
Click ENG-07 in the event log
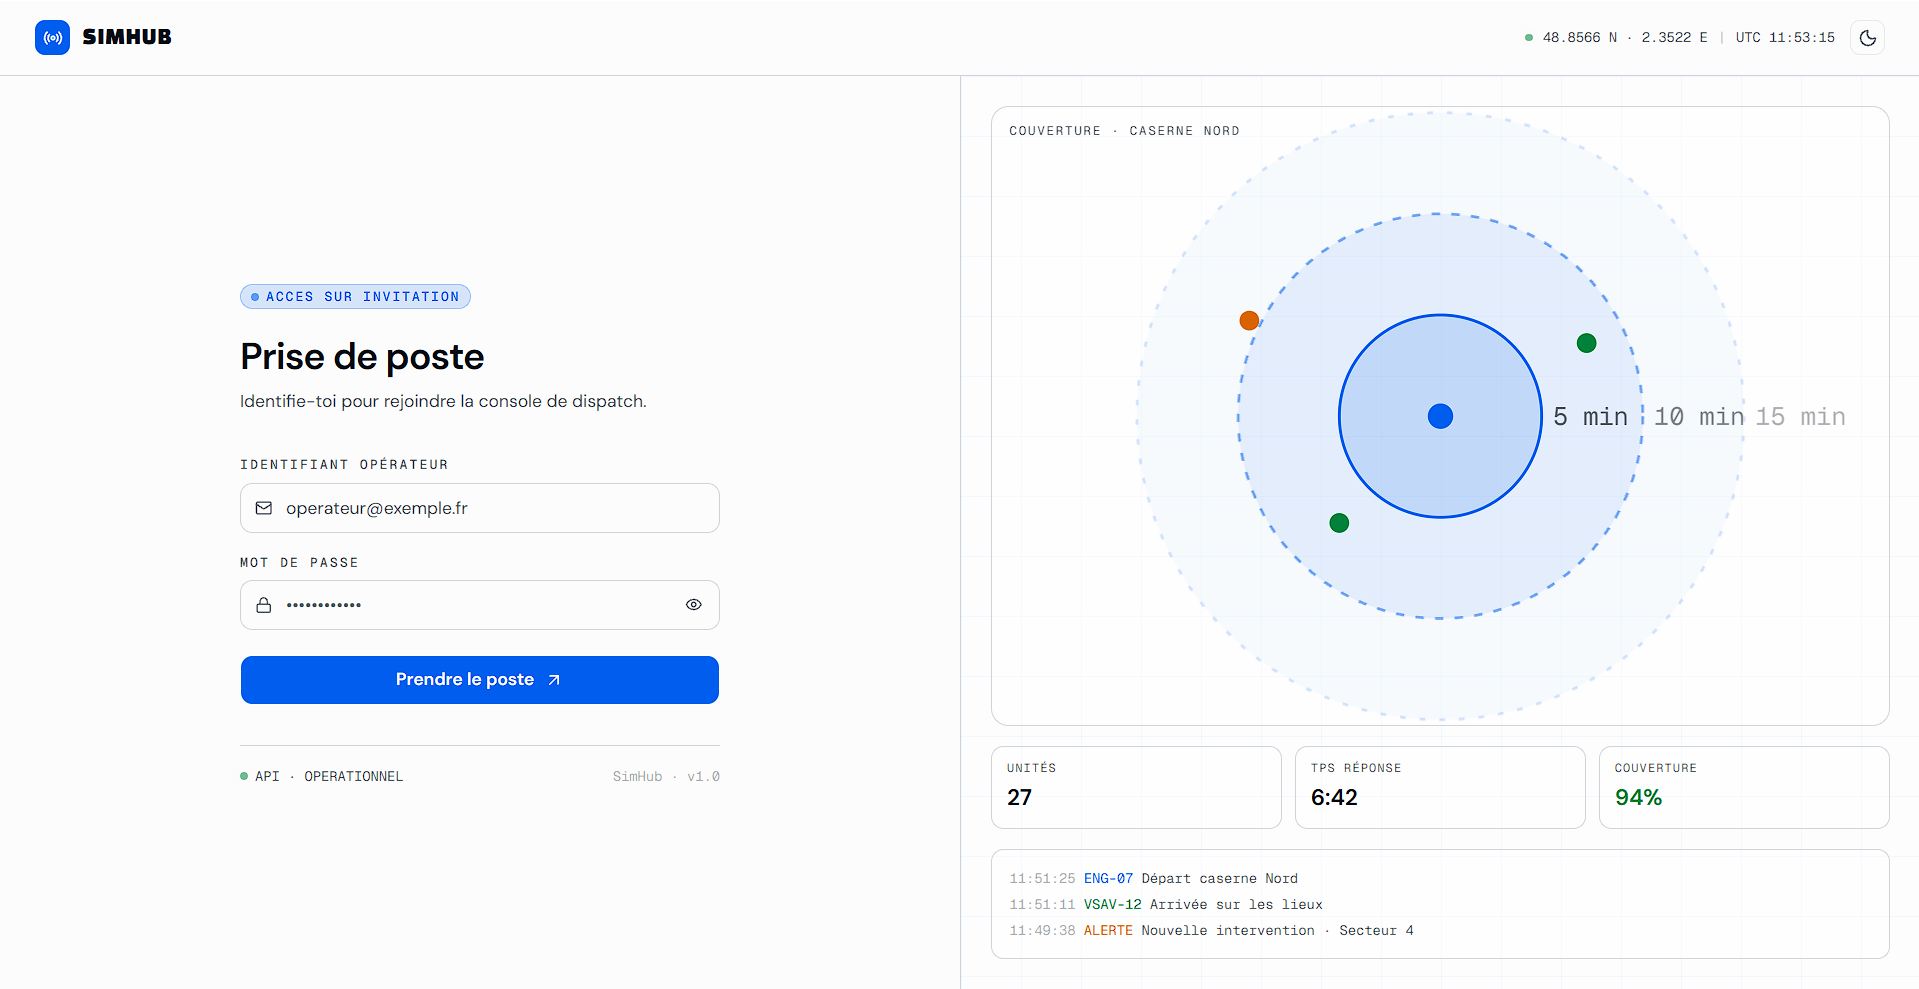pyautogui.click(x=1108, y=878)
